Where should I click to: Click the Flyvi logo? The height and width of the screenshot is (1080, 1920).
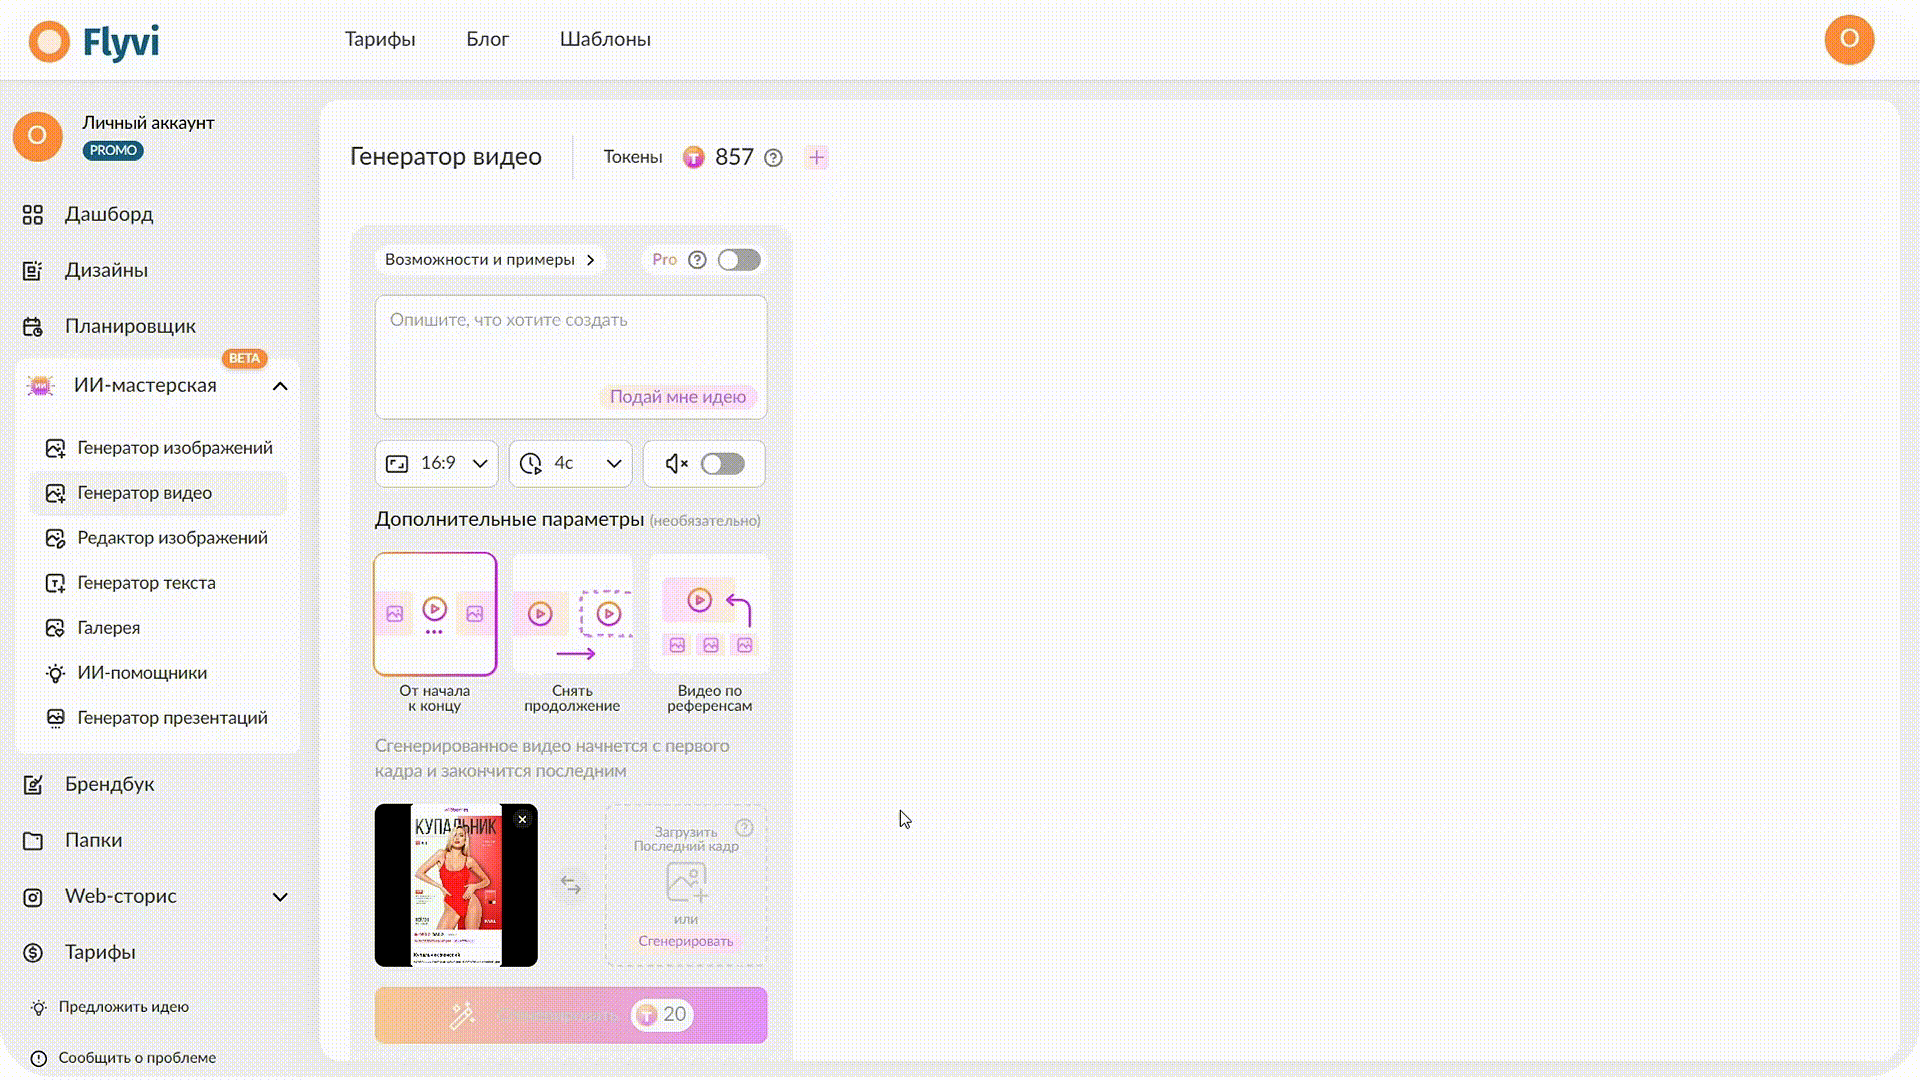(x=94, y=41)
